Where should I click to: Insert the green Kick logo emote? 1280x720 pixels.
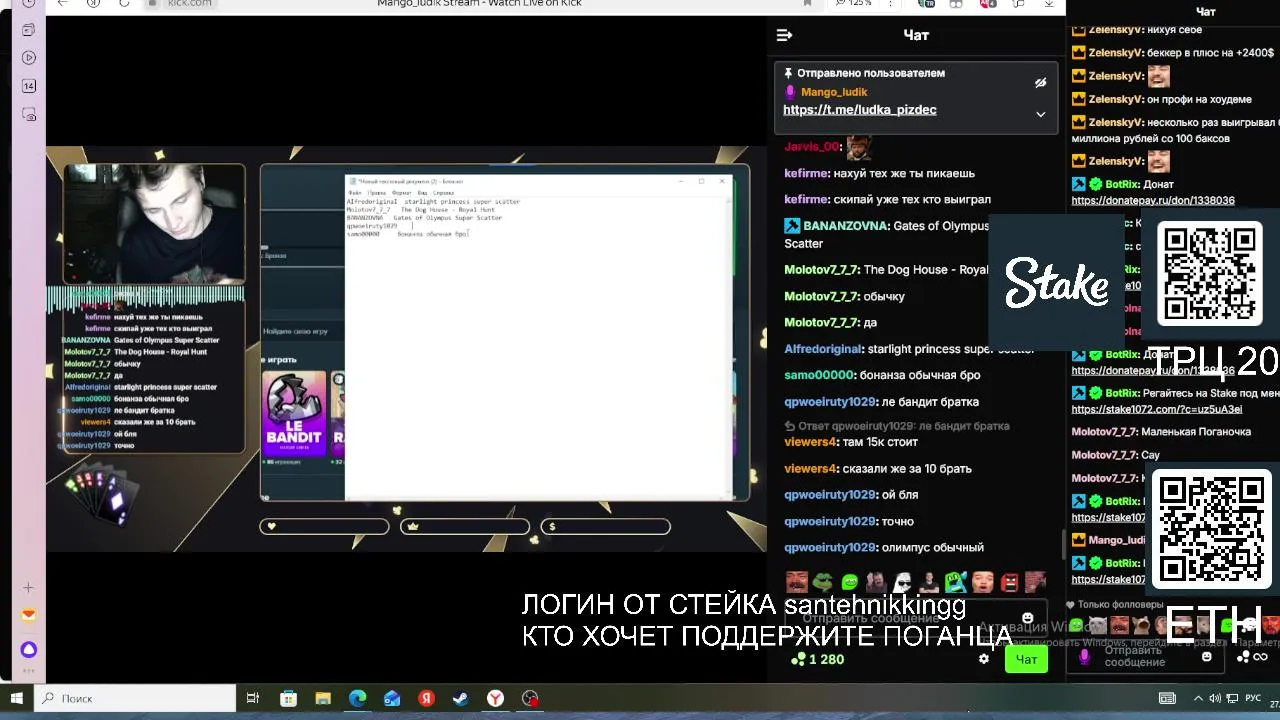(850, 582)
